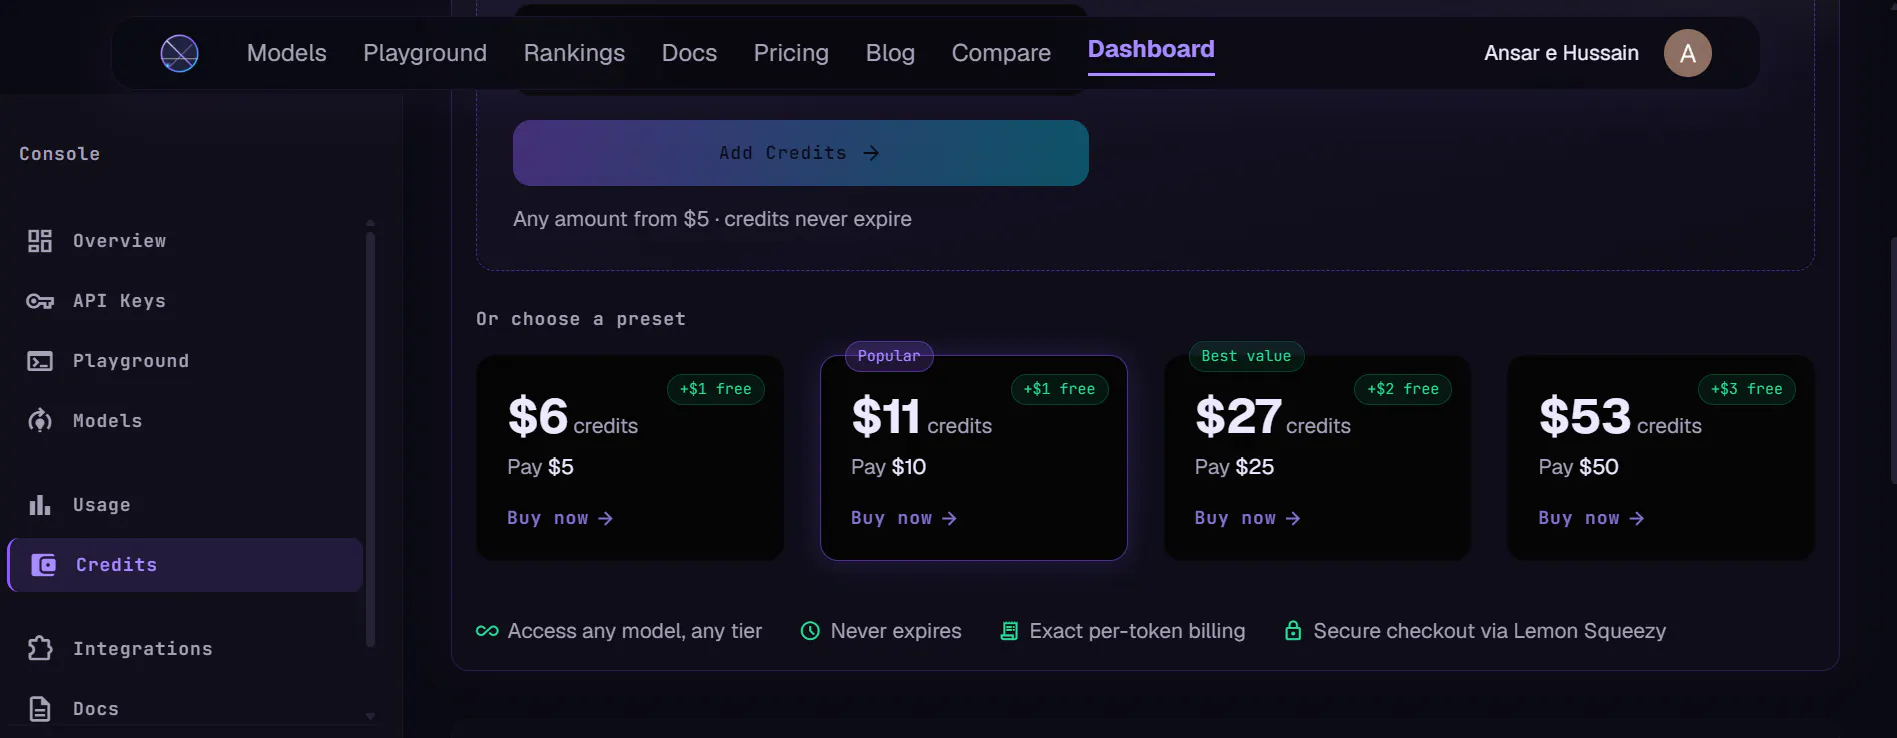
Task: Click the Overview grid icon
Action: (40, 241)
